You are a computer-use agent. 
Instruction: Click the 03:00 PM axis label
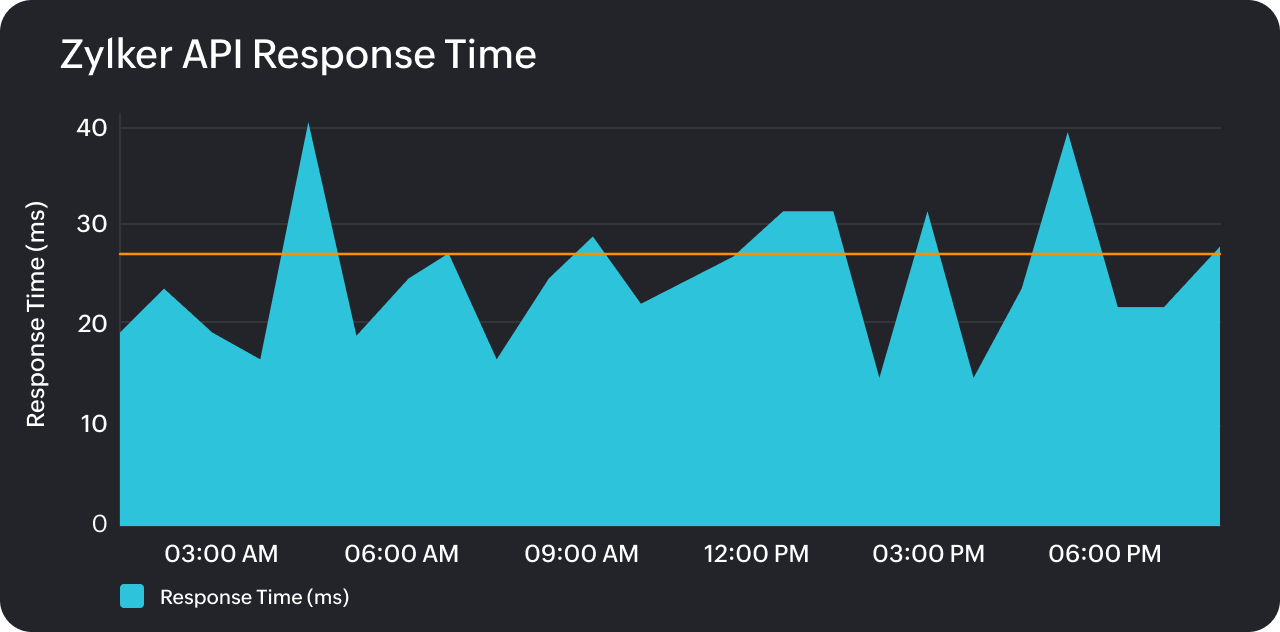click(x=929, y=554)
